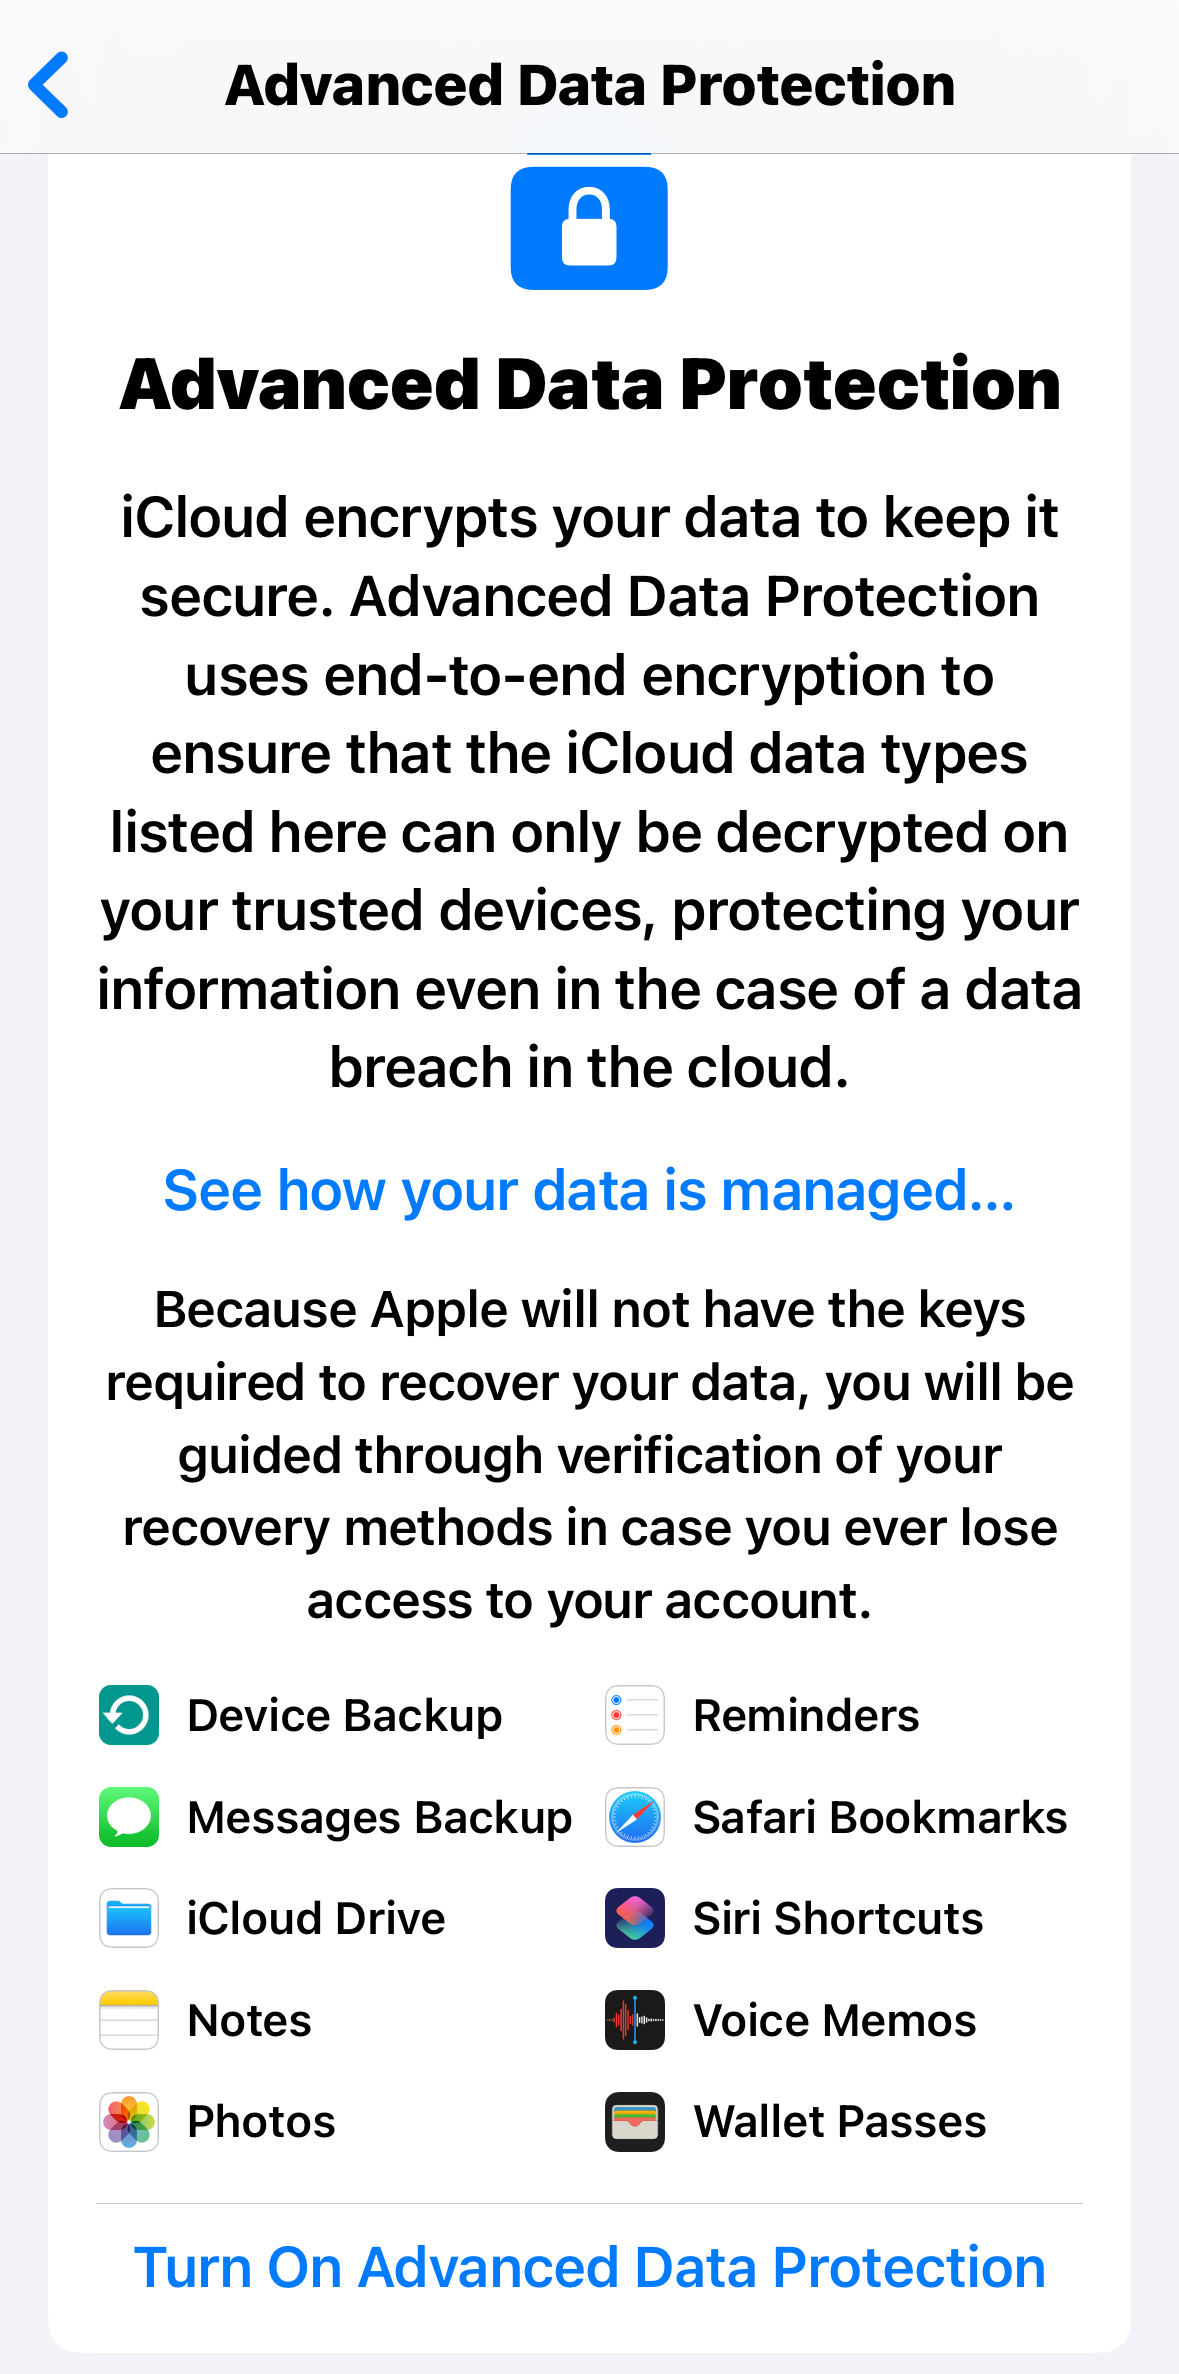Tap the iCloud Drive folder icon
The height and width of the screenshot is (2374, 1179).
point(129,1918)
